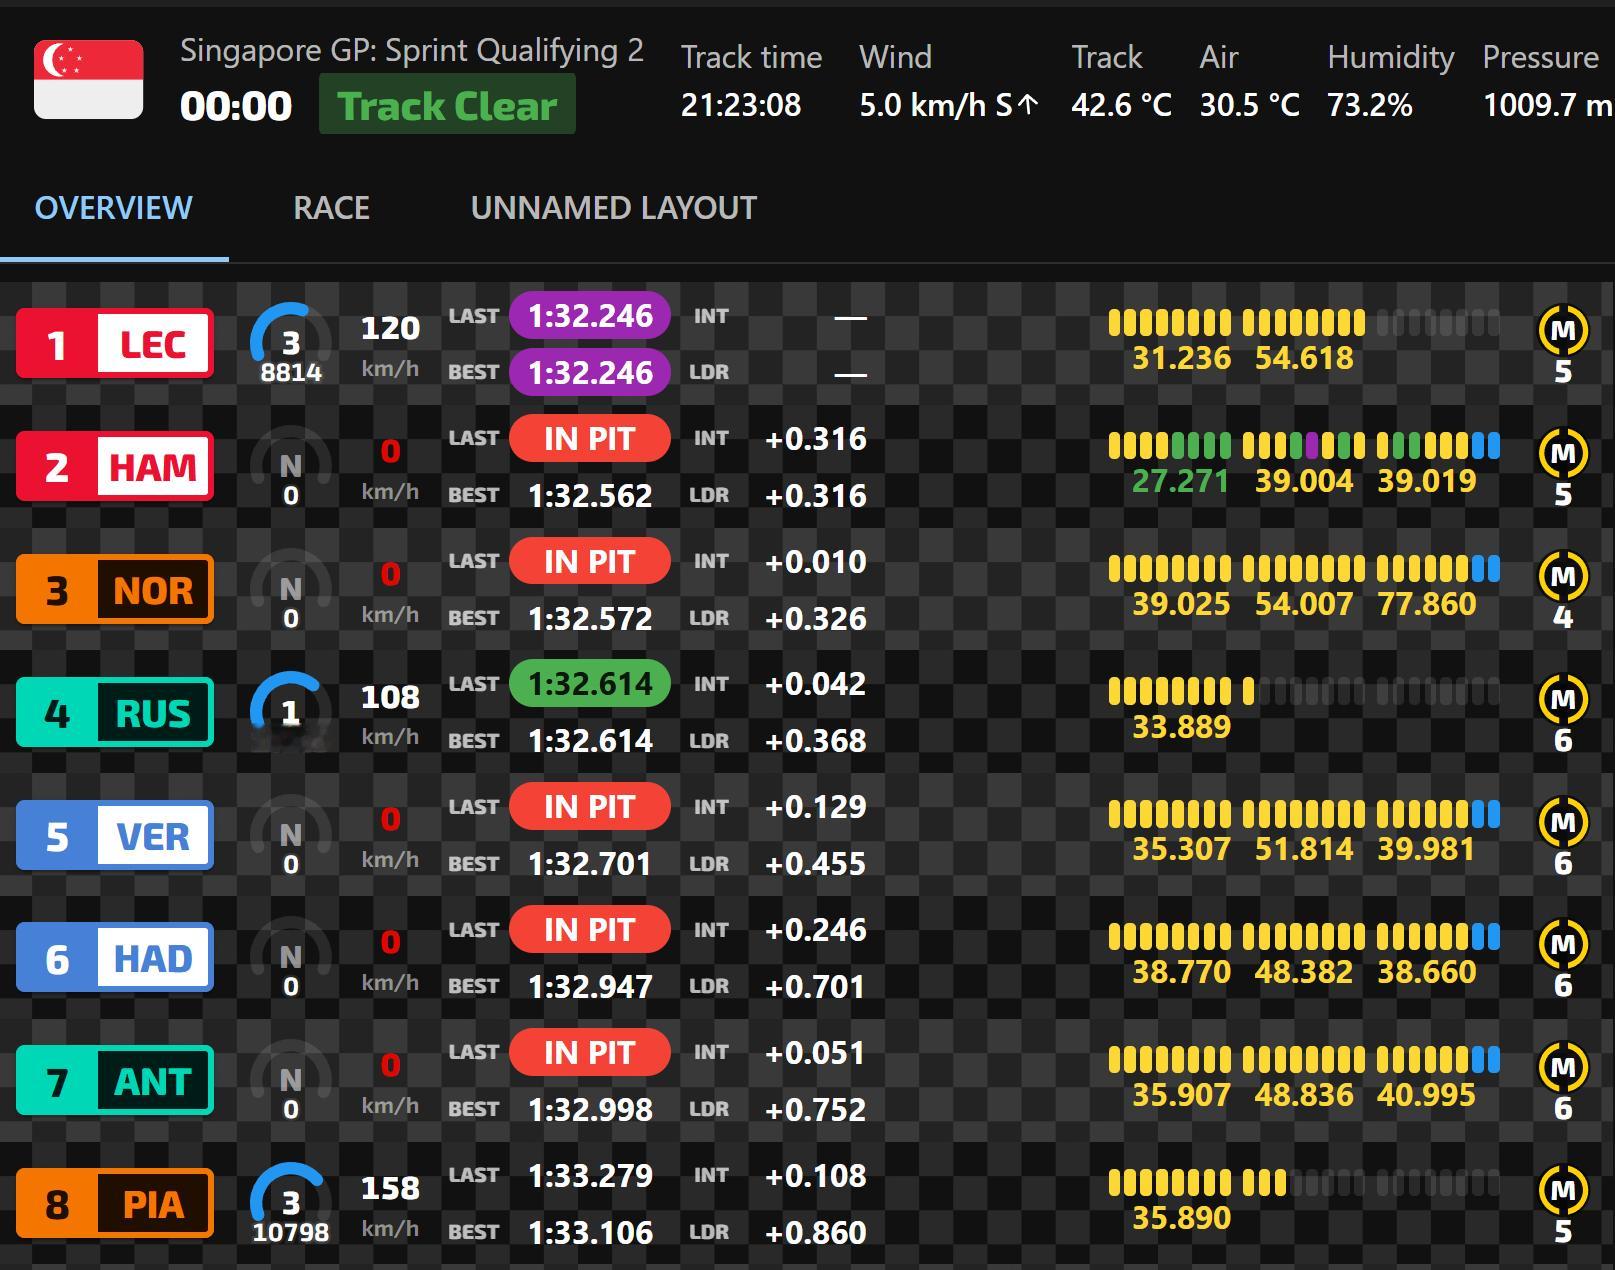Click the HAM driver badge

[115, 467]
